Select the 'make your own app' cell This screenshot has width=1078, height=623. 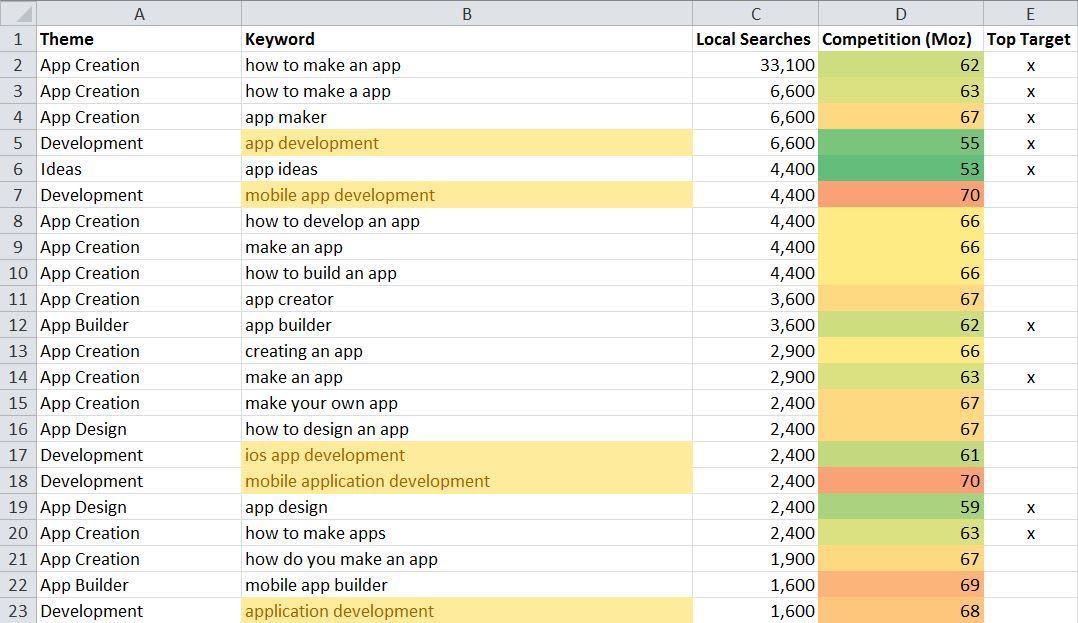pyautogui.click(x=467, y=403)
